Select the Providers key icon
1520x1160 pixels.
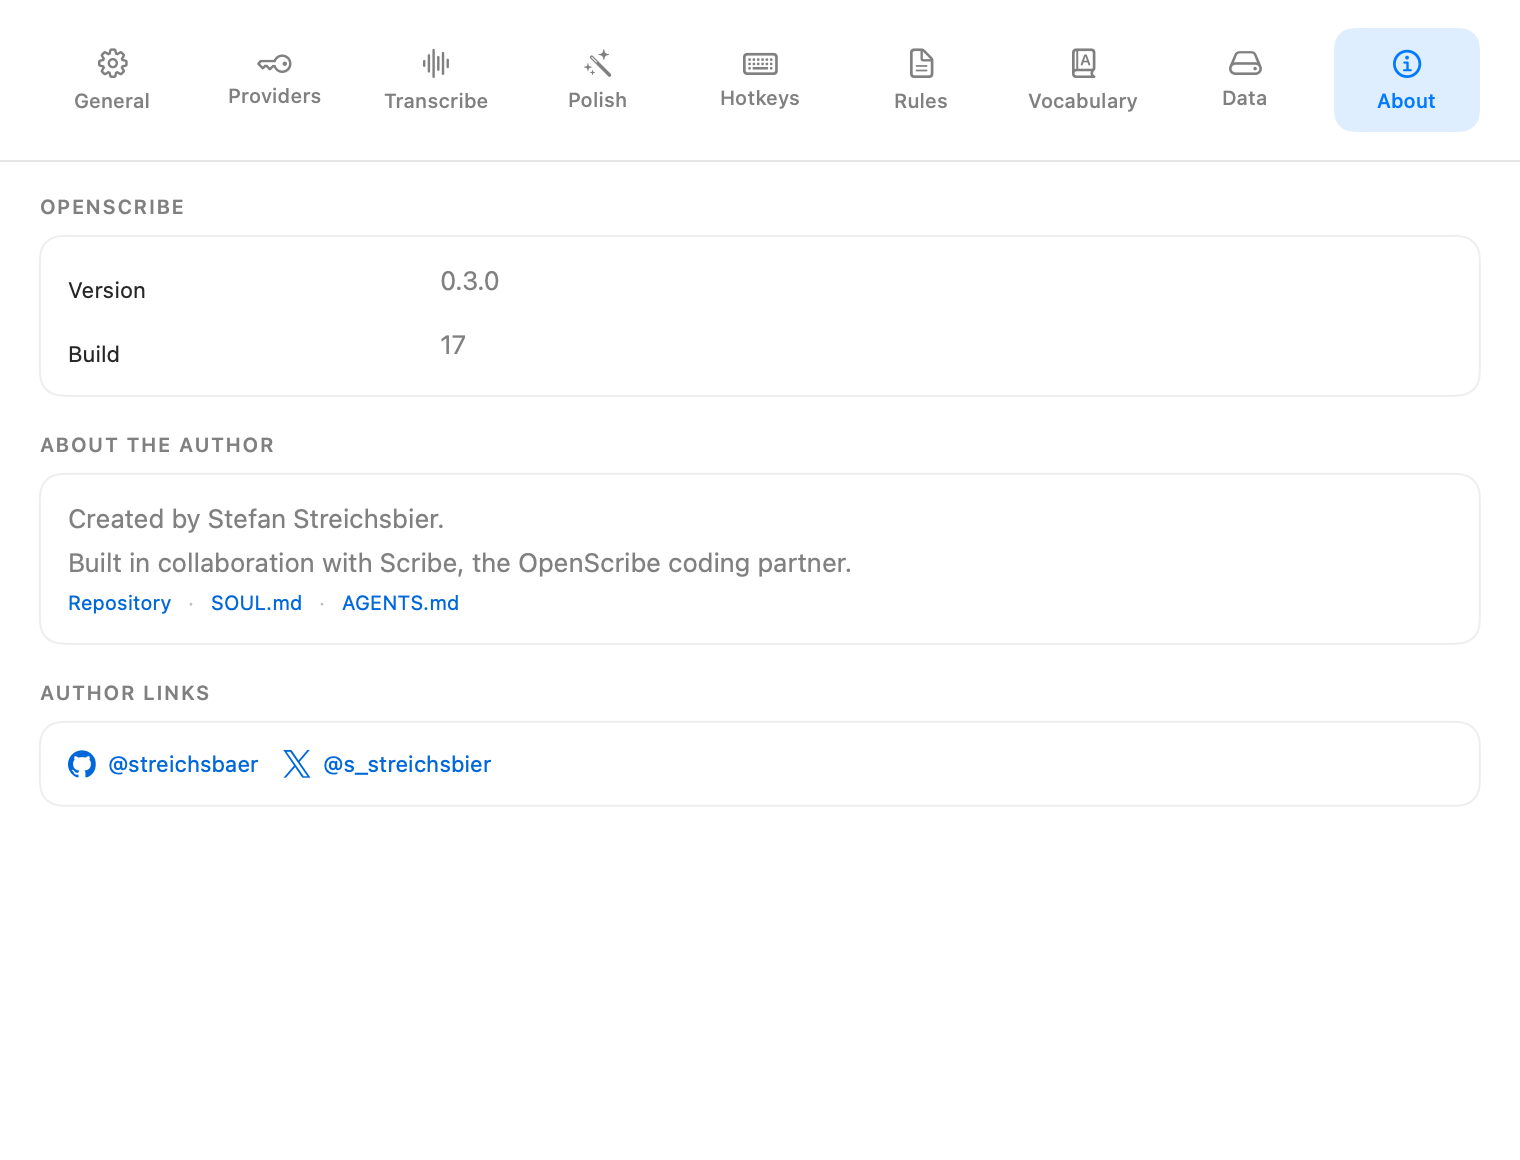[274, 64]
